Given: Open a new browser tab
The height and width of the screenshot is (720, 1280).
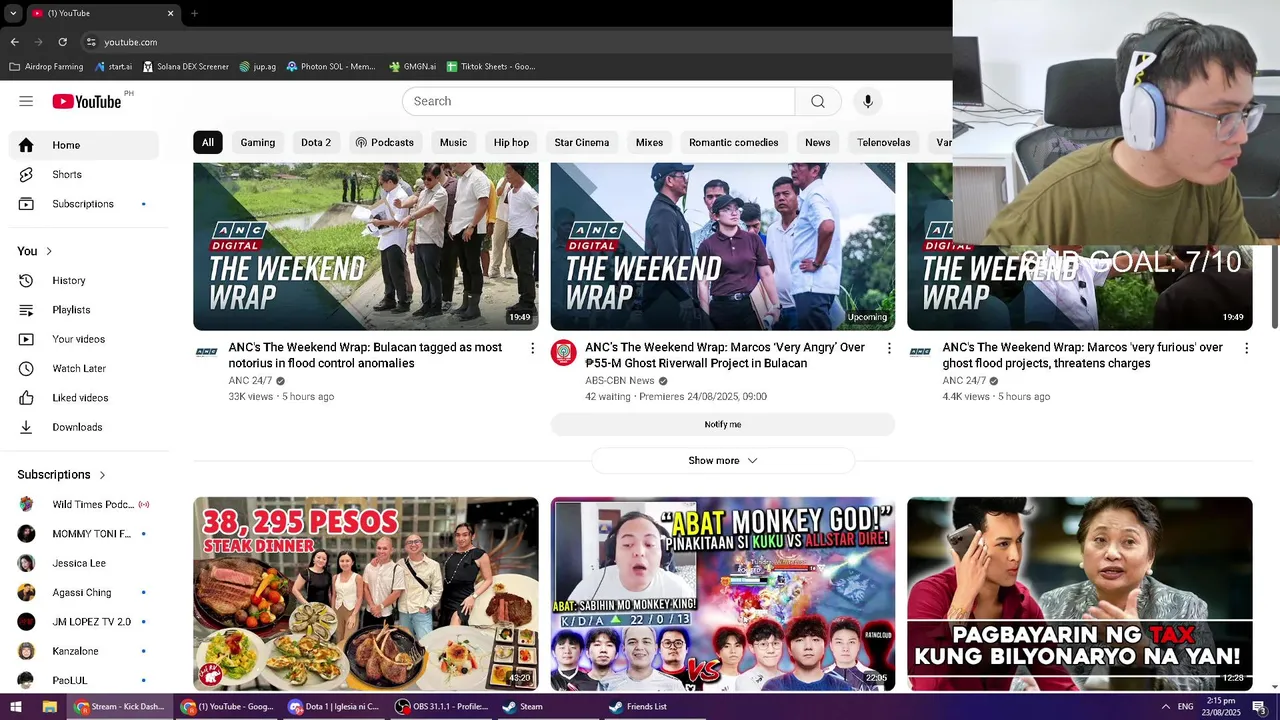Looking at the screenshot, I should [194, 13].
